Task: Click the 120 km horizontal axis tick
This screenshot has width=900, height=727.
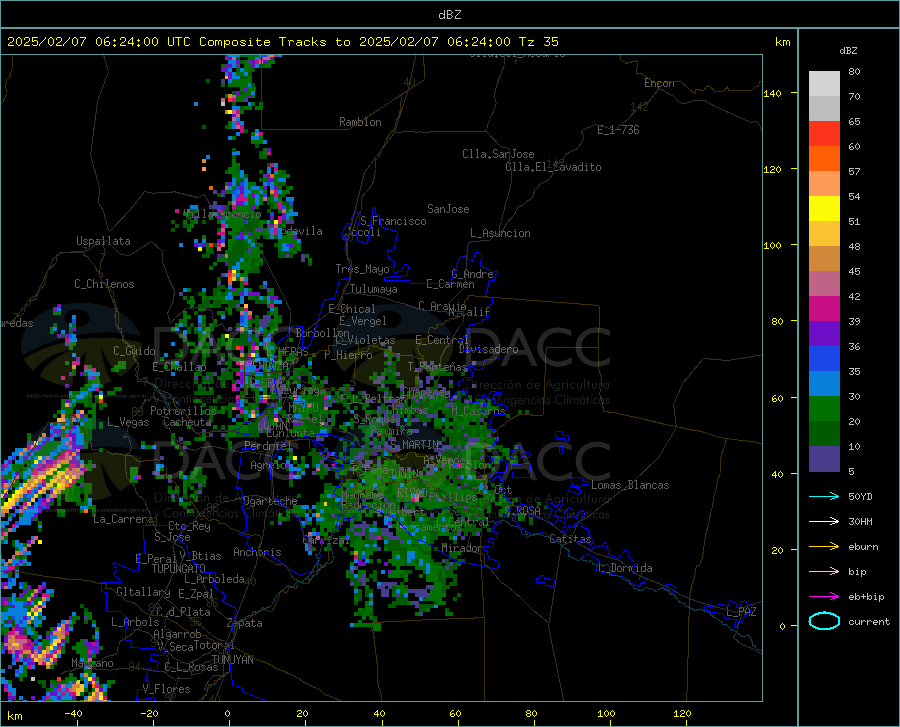Action: click(682, 713)
